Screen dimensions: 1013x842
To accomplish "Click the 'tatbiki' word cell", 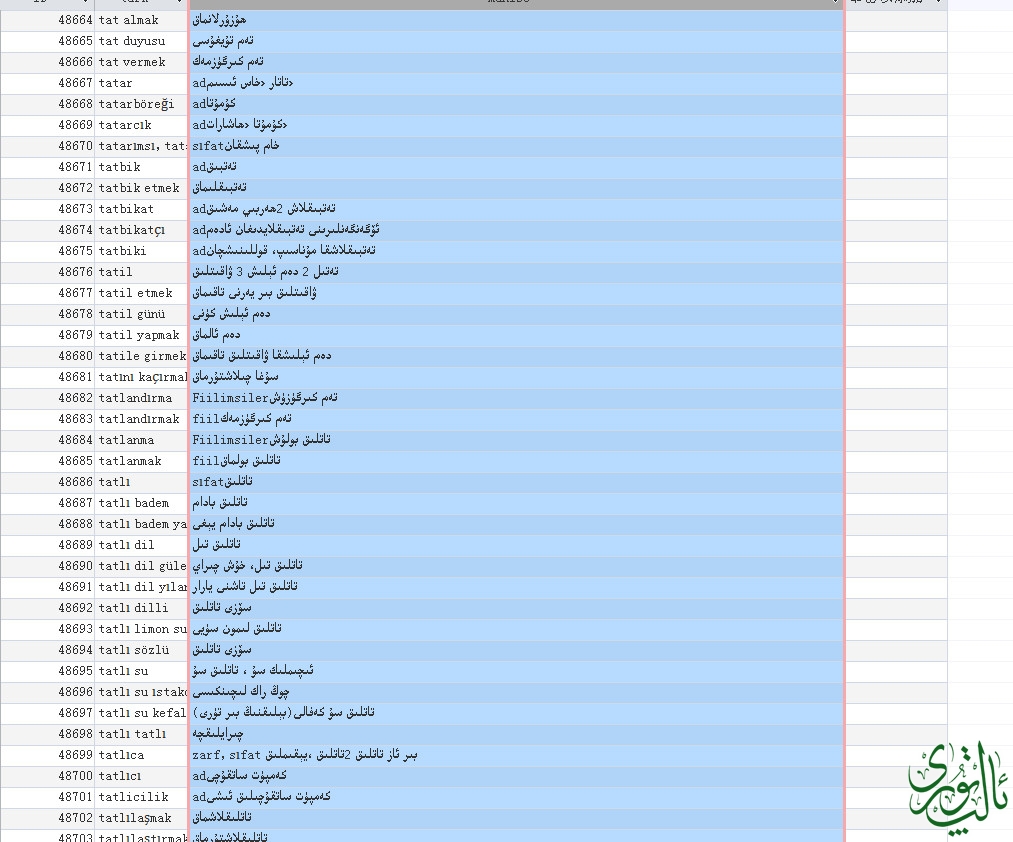I will [141, 251].
